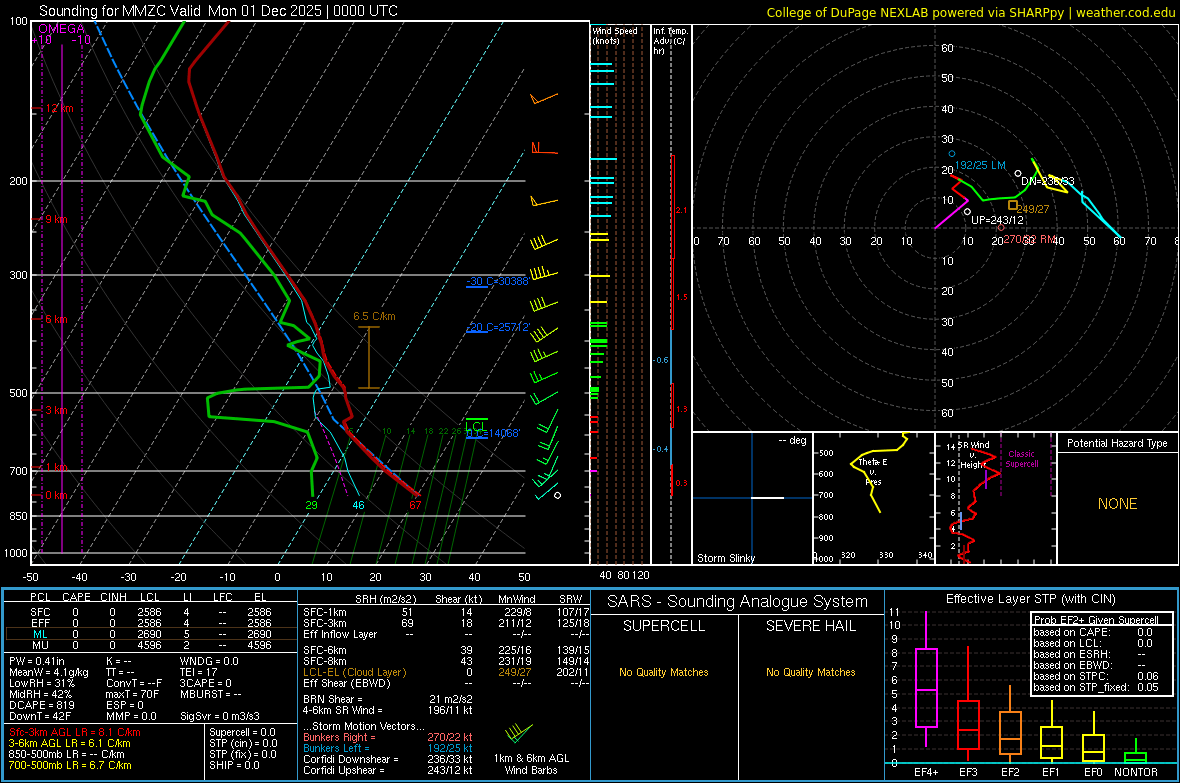Click the -20 C=25712' level label
The height and width of the screenshot is (783, 1180).
pyautogui.click(x=498, y=328)
